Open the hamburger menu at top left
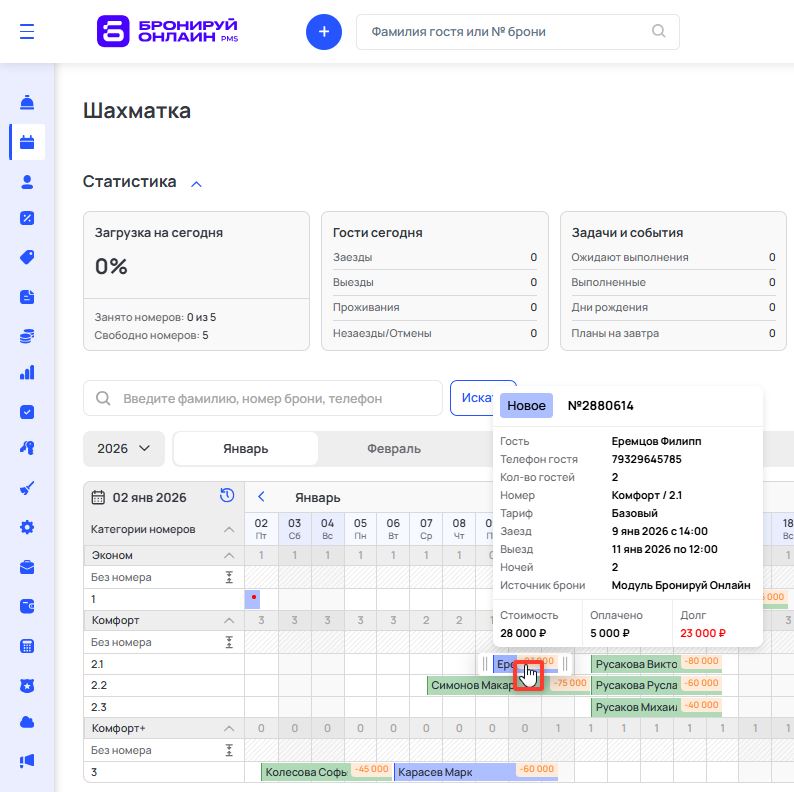 click(x=27, y=32)
